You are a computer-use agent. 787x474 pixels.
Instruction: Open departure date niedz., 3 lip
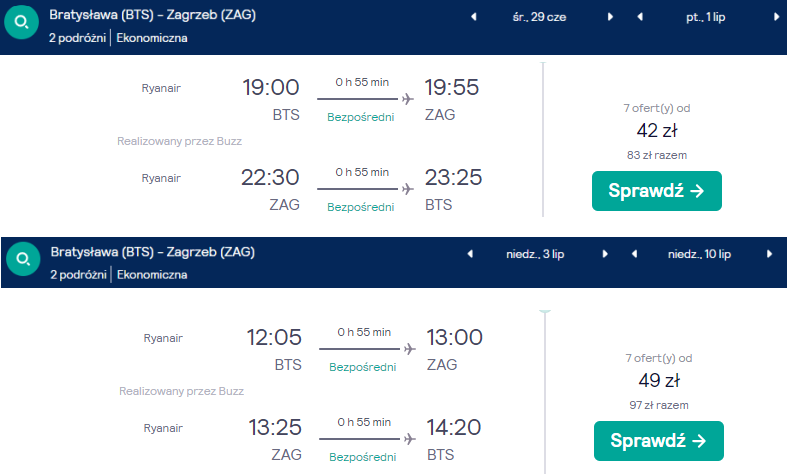point(535,254)
